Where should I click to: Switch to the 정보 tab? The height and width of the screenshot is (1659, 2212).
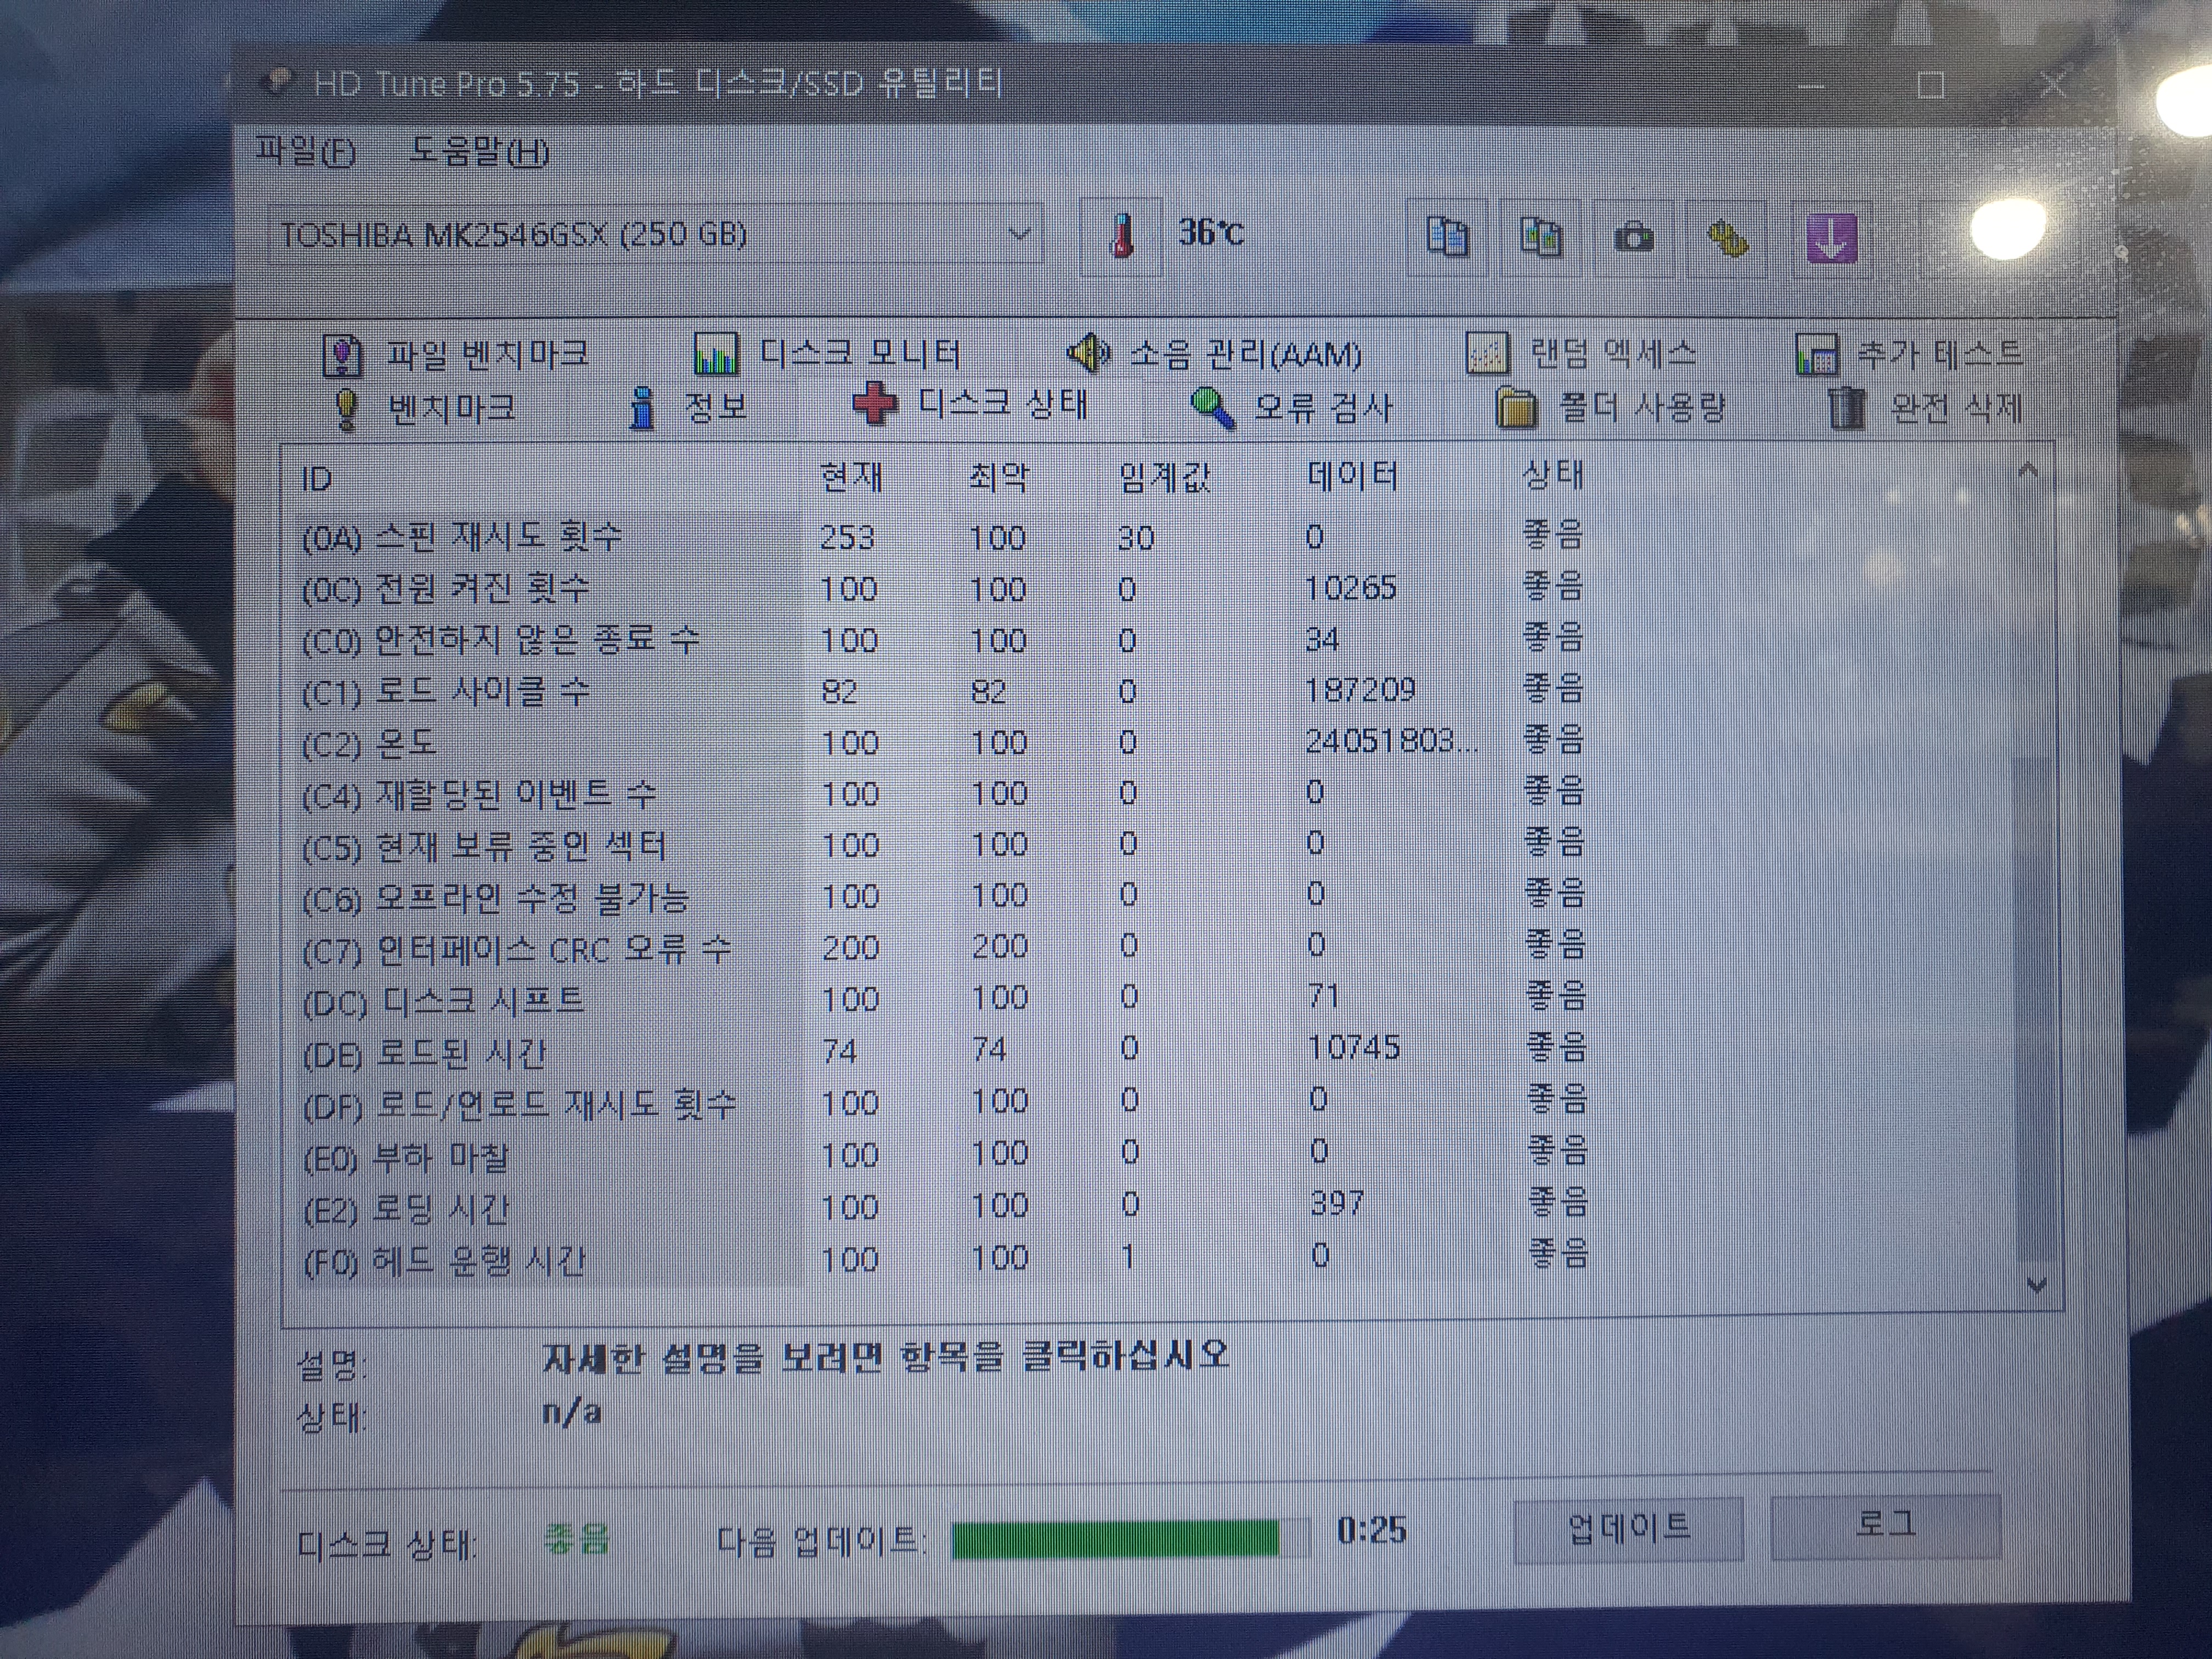688,407
